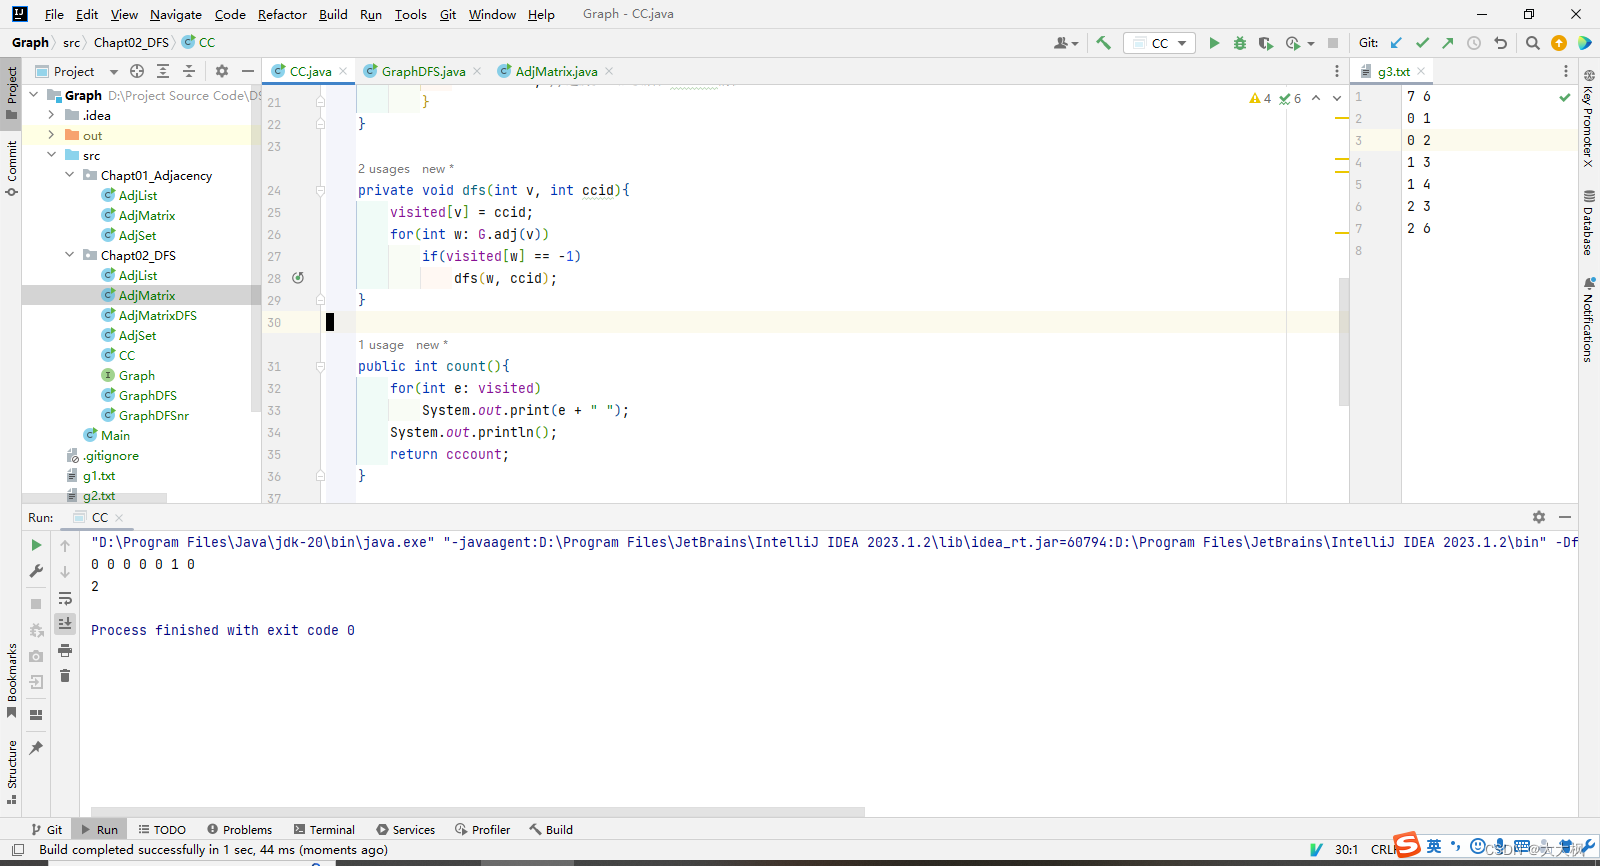Image resolution: width=1600 pixels, height=866 pixels.
Task: Pin the Run tab
Action: click(36, 748)
